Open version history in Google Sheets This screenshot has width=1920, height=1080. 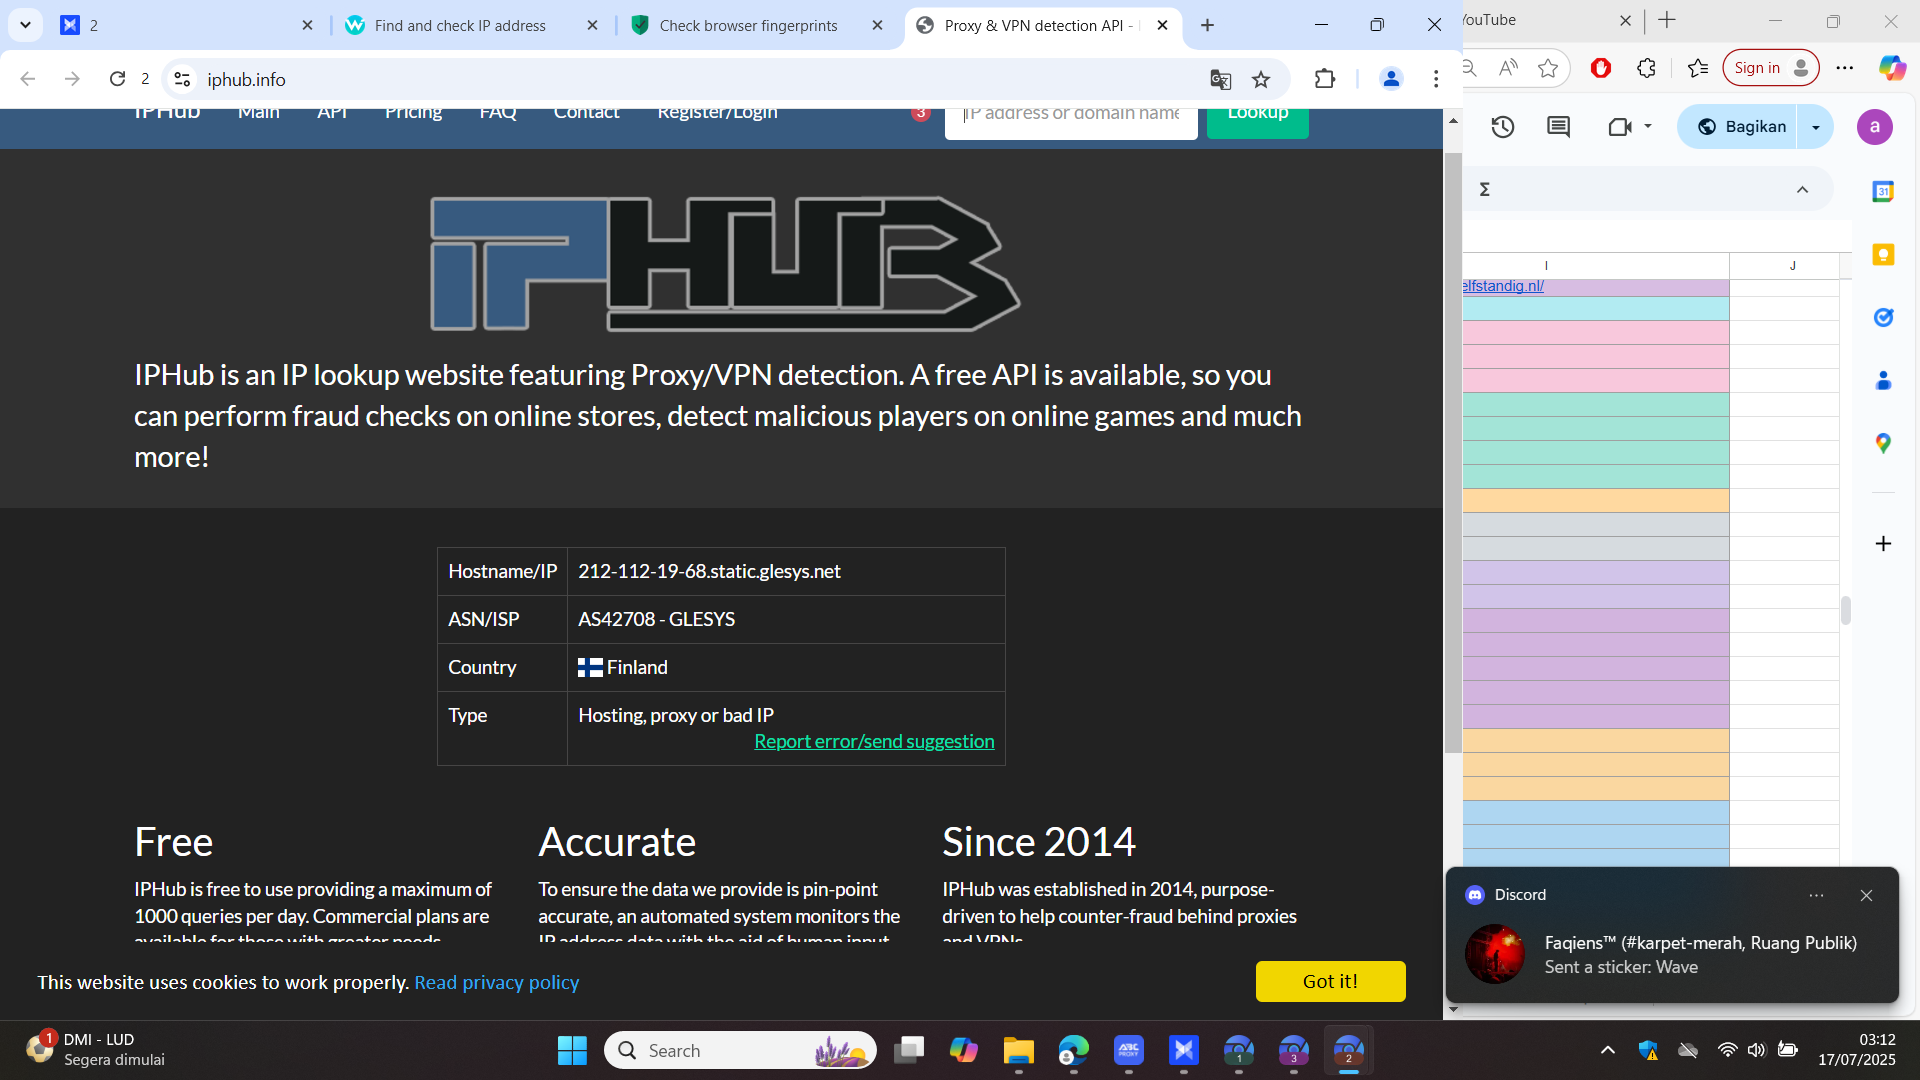[x=1503, y=127]
